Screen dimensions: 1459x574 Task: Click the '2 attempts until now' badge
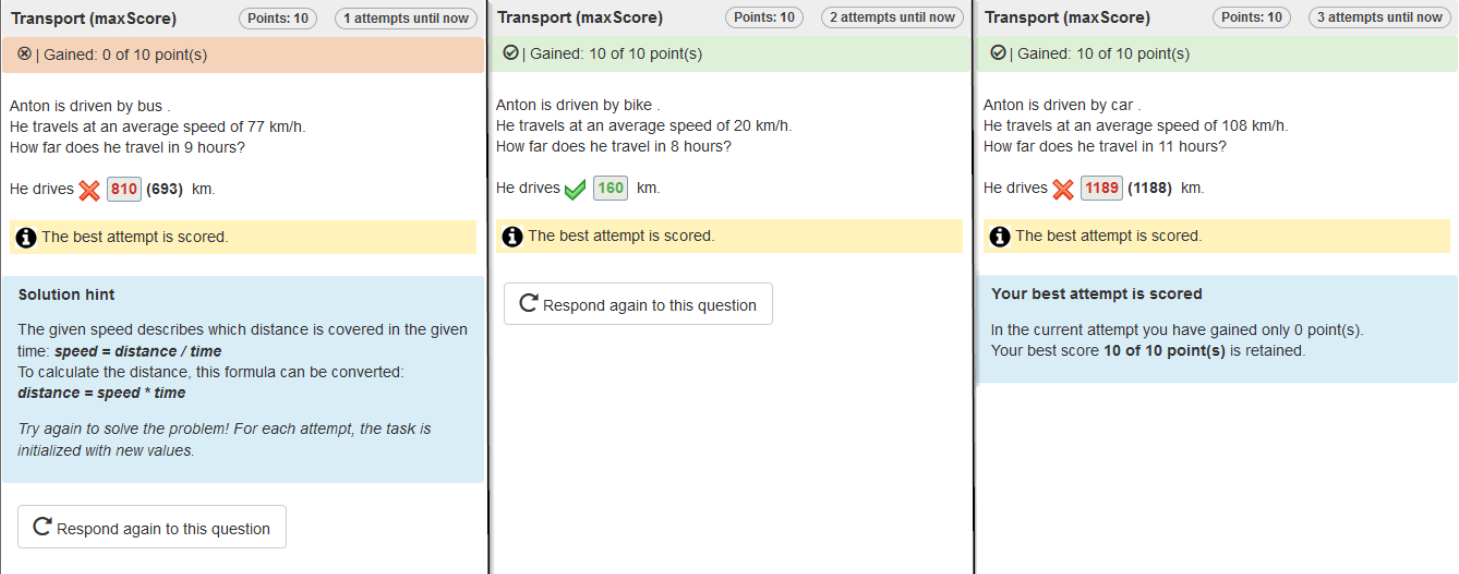(891, 17)
